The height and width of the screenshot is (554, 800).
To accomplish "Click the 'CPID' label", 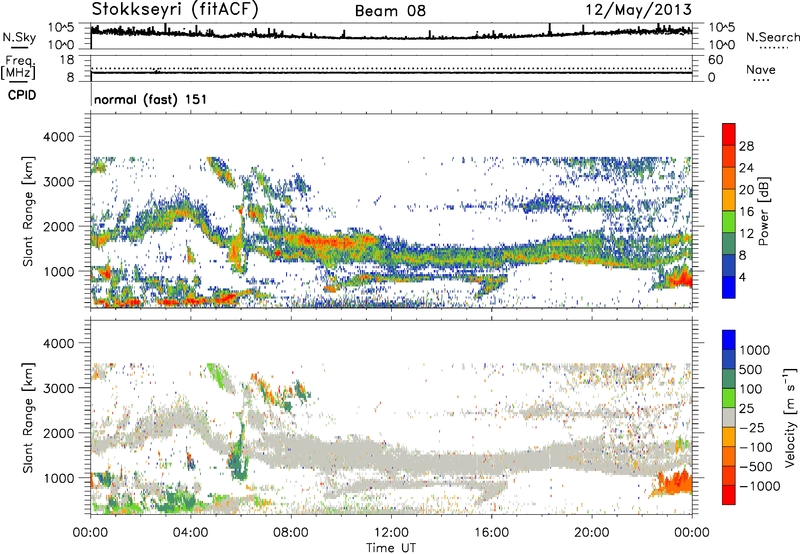I will pyautogui.click(x=22, y=95).
